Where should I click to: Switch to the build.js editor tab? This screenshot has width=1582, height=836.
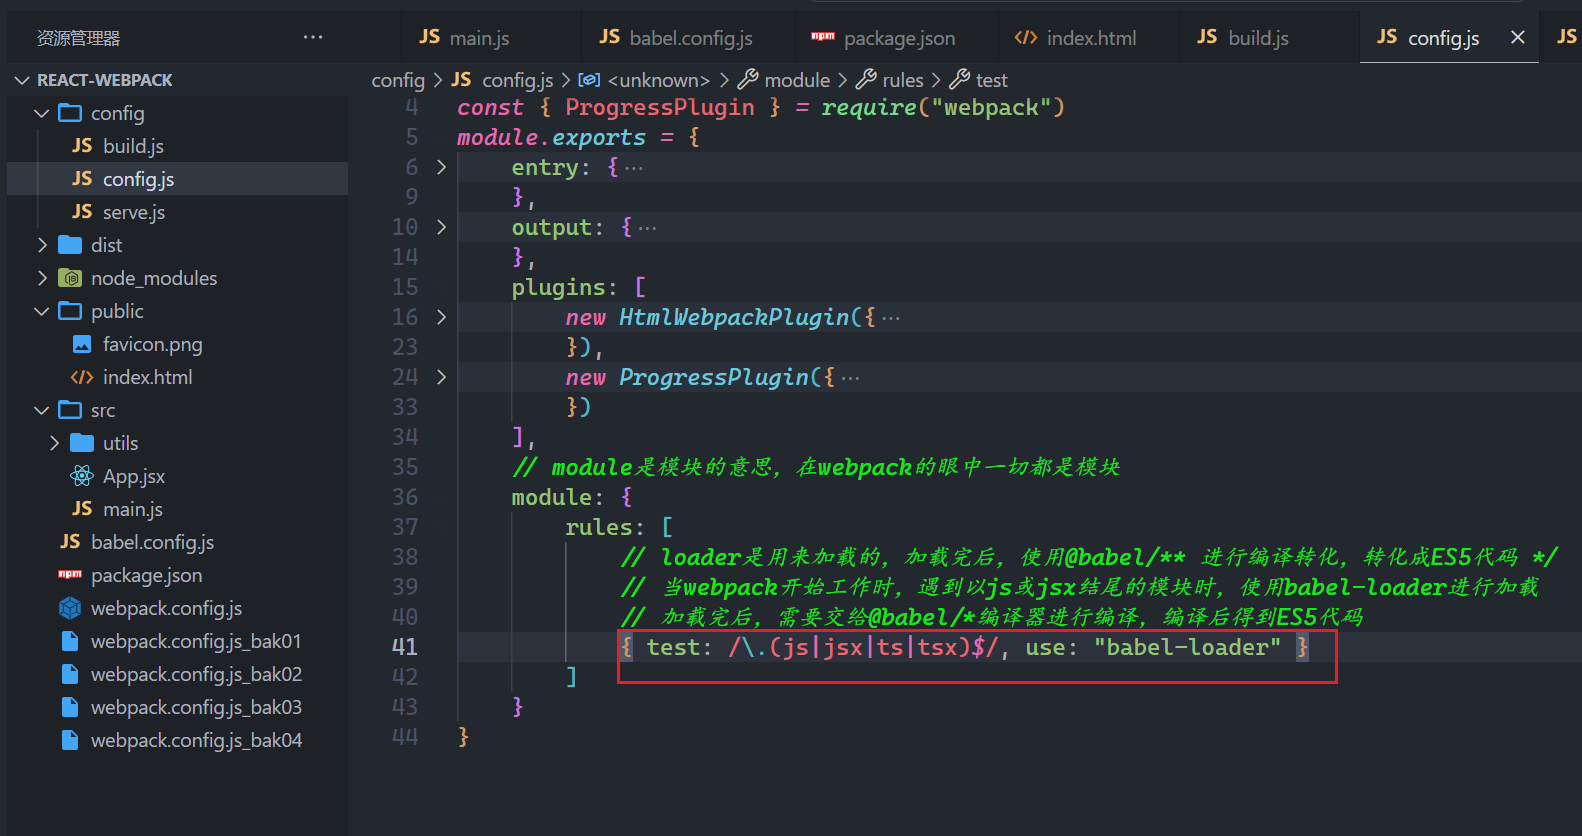tap(1269, 38)
